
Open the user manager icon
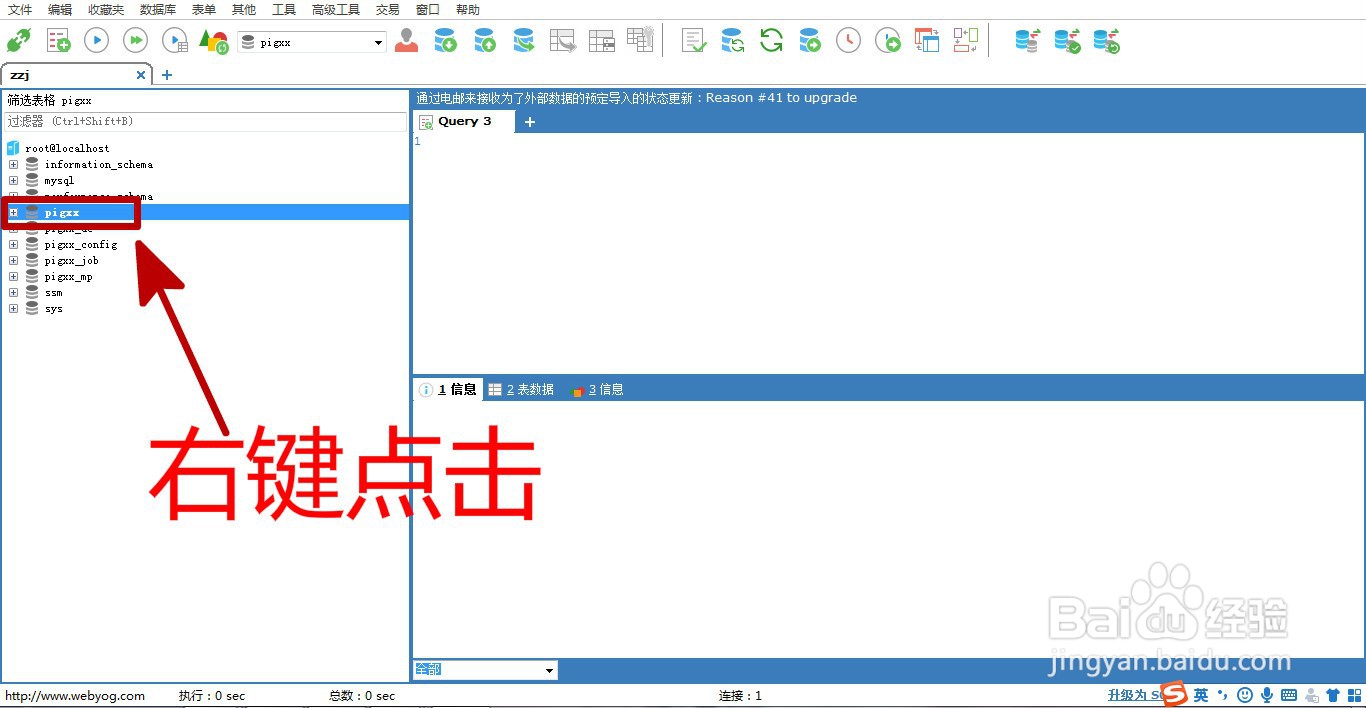click(x=405, y=40)
